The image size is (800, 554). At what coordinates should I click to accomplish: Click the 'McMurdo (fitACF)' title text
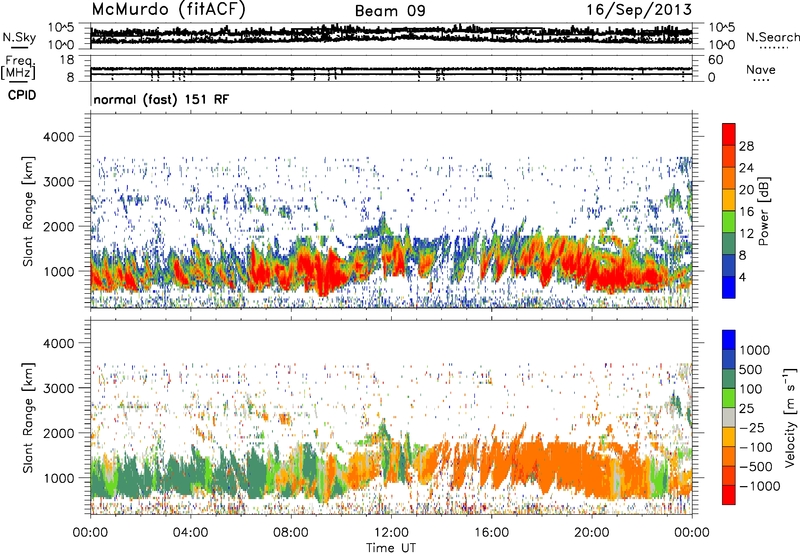point(169,10)
